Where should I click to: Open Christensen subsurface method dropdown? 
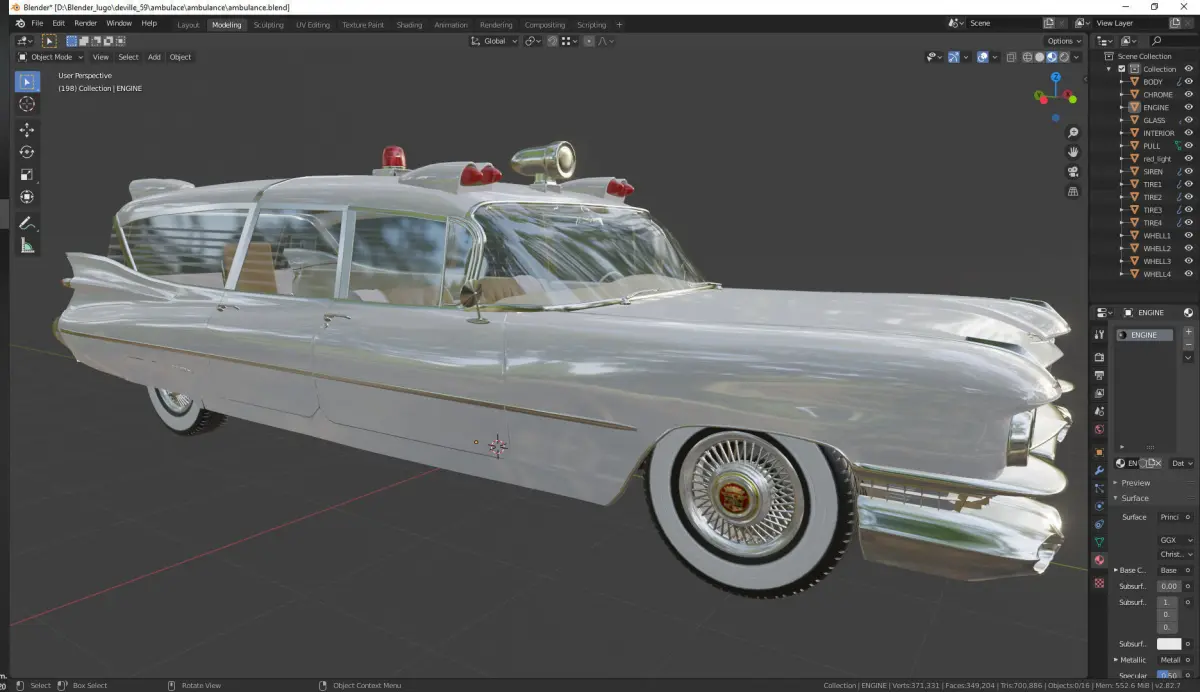[1175, 554]
